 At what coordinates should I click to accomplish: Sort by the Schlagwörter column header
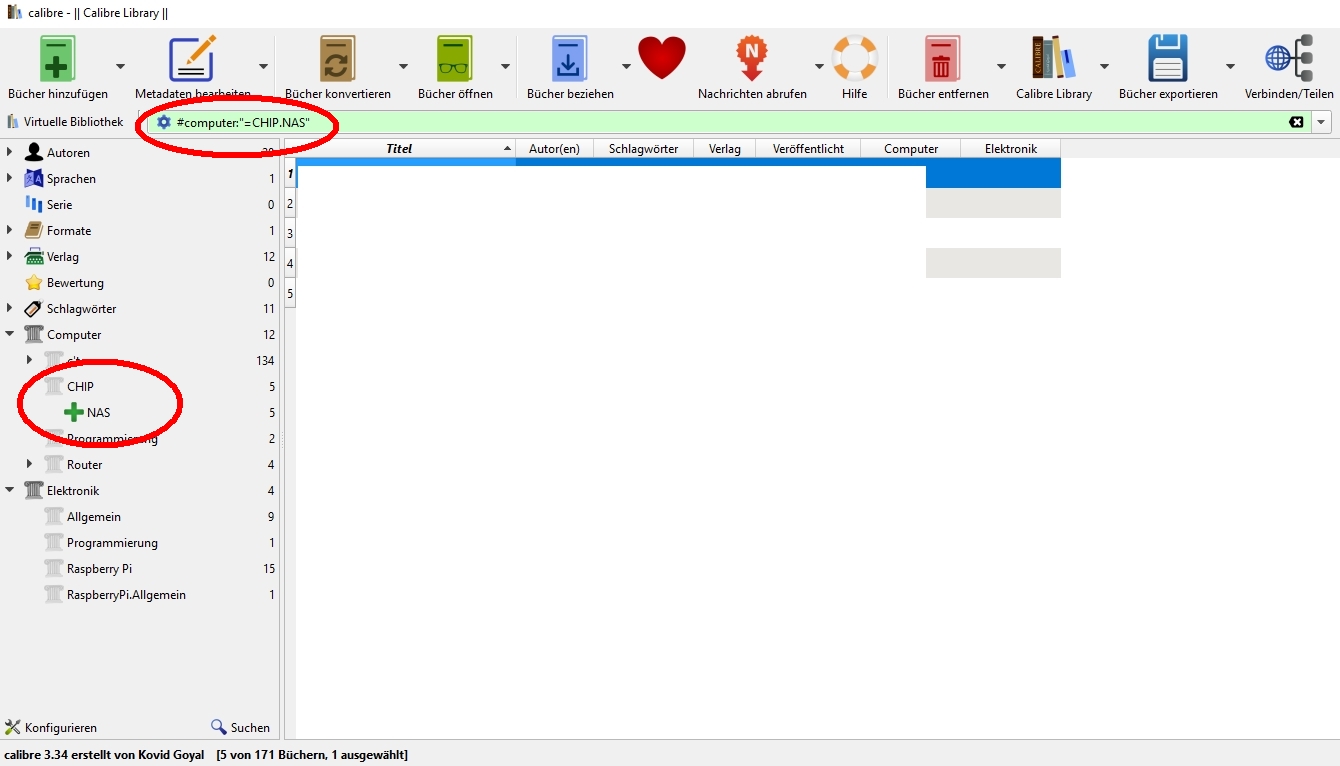643,148
